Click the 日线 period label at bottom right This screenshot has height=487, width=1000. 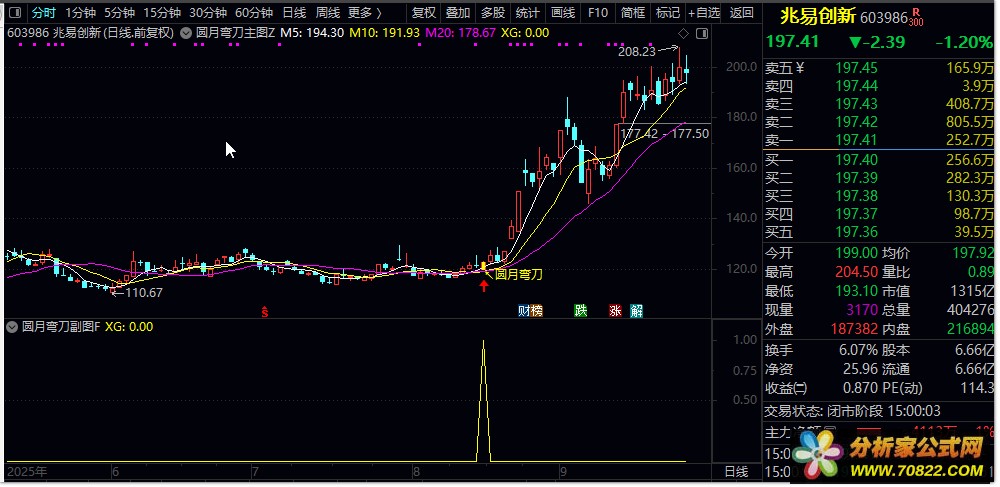736,472
